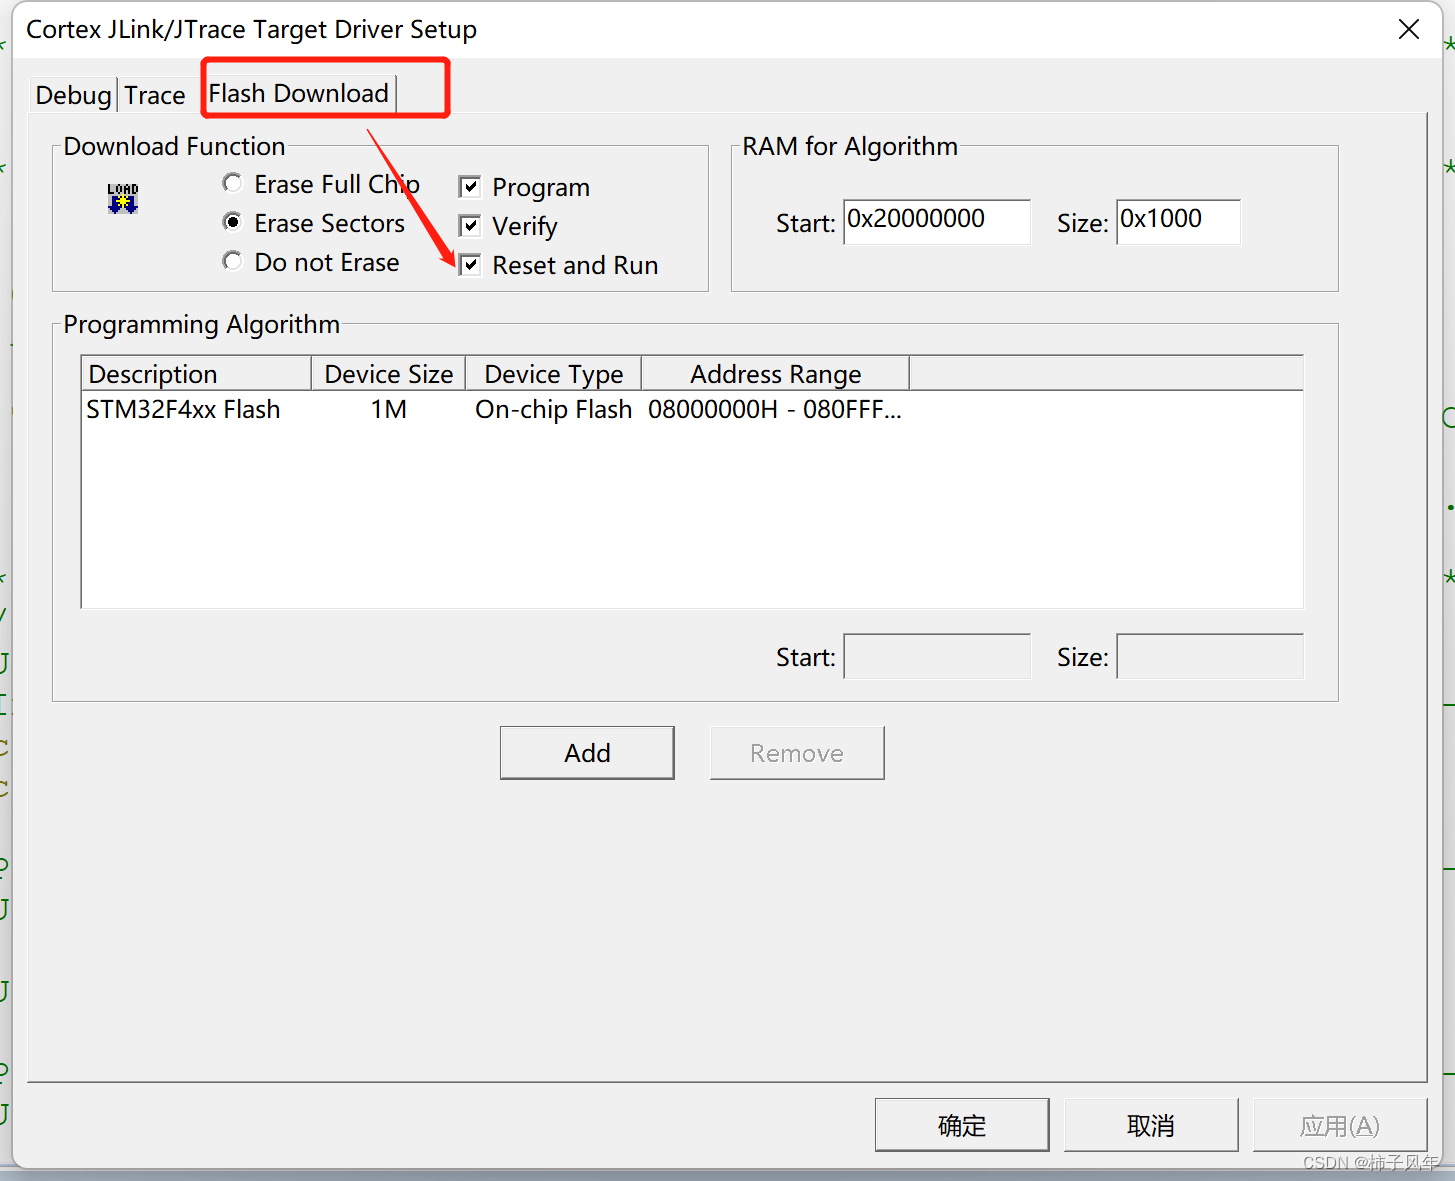Image resolution: width=1455 pixels, height=1181 pixels.
Task: Click the RAM Size field showing 0x1000
Action: point(1178,221)
